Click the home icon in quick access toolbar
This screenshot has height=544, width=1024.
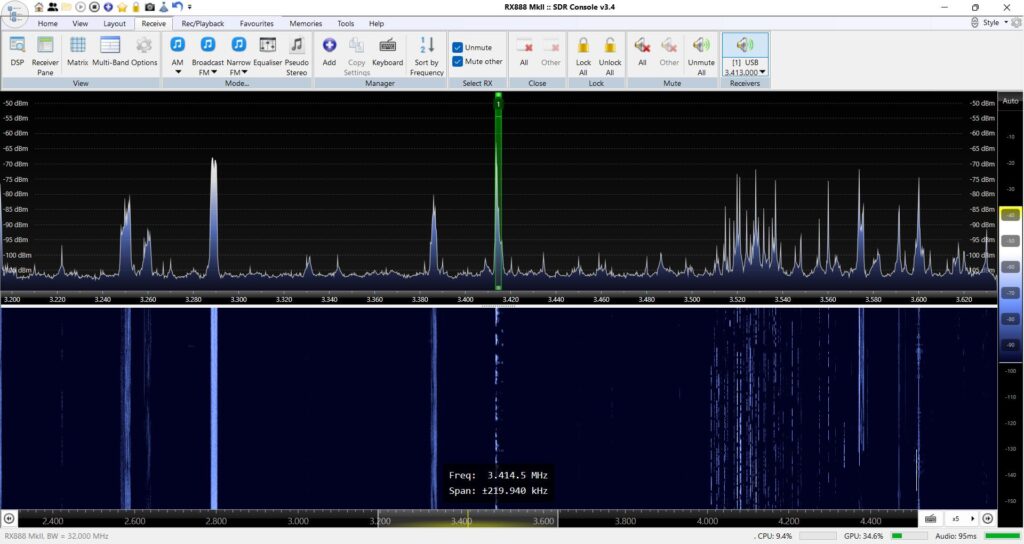tap(39, 7)
